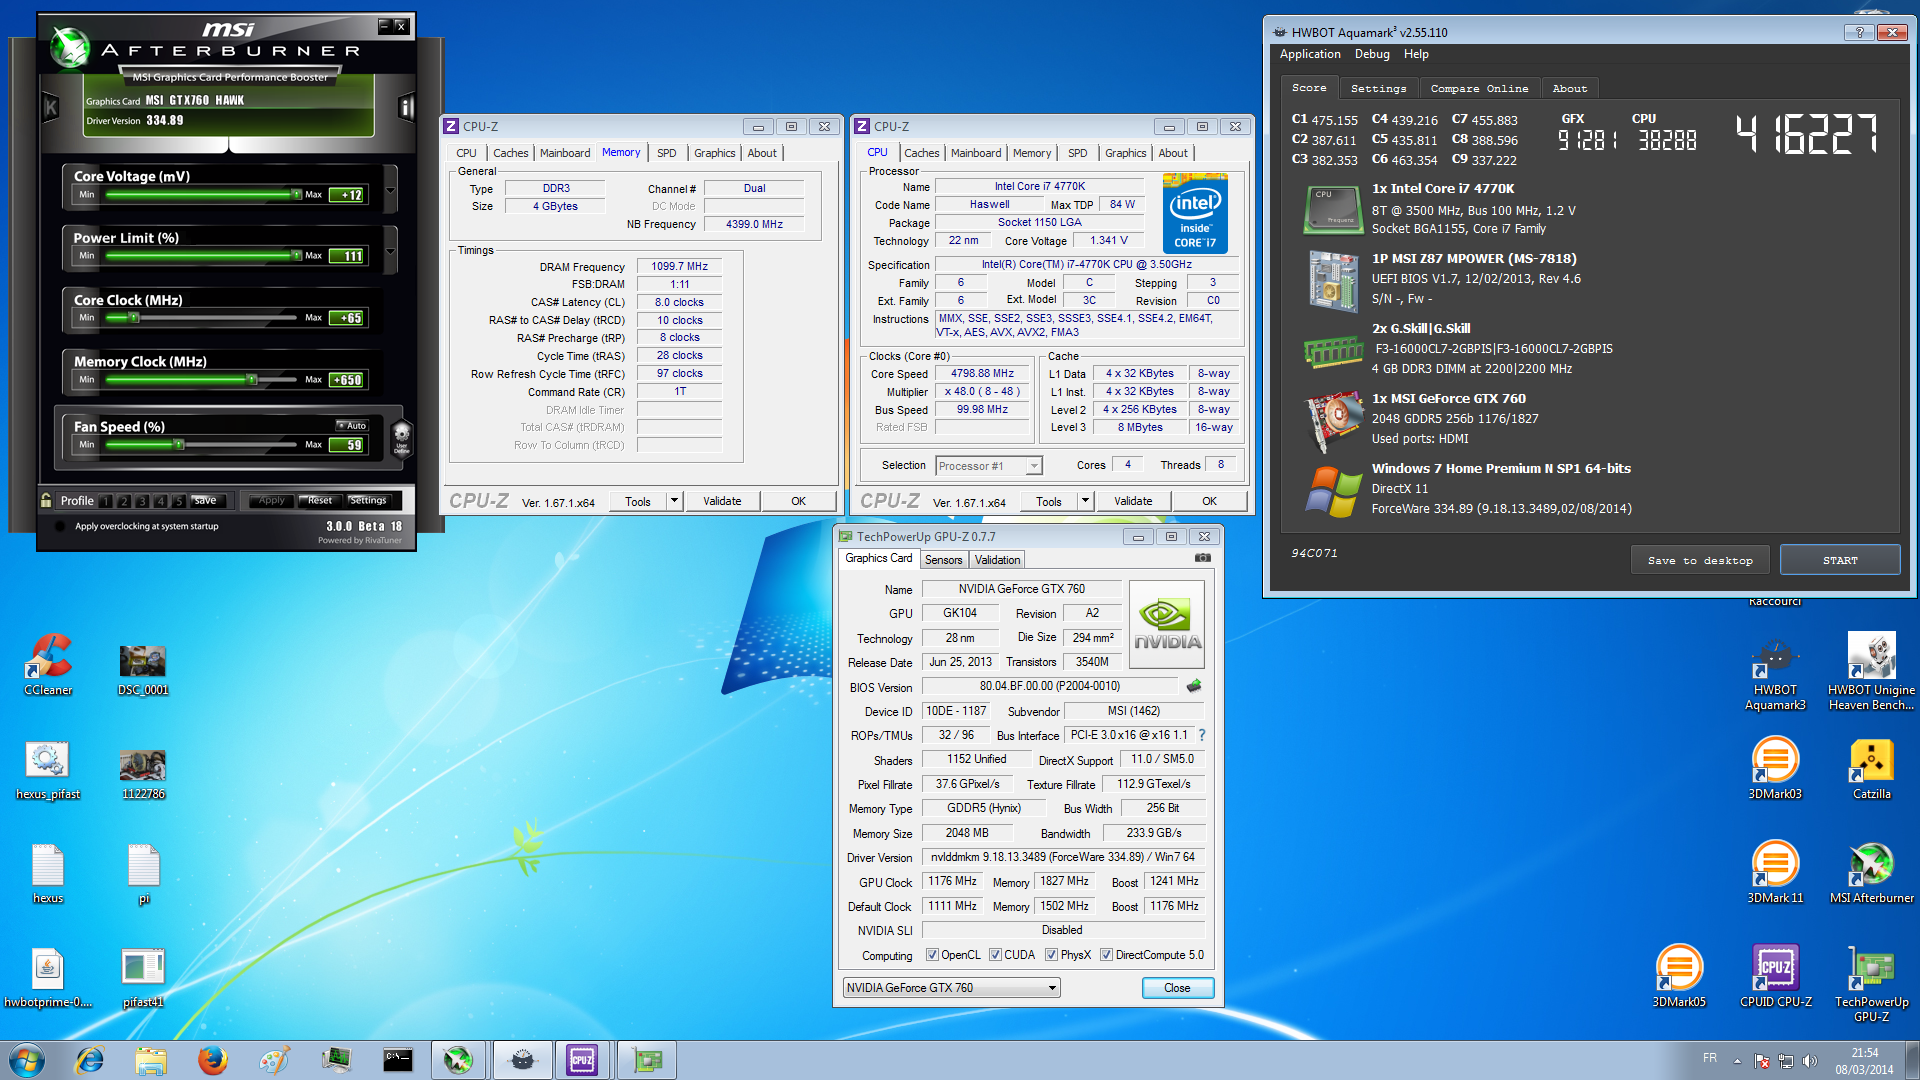Image resolution: width=1920 pixels, height=1080 pixels.
Task: Click the Fan Speed slider handle
Action: point(179,444)
